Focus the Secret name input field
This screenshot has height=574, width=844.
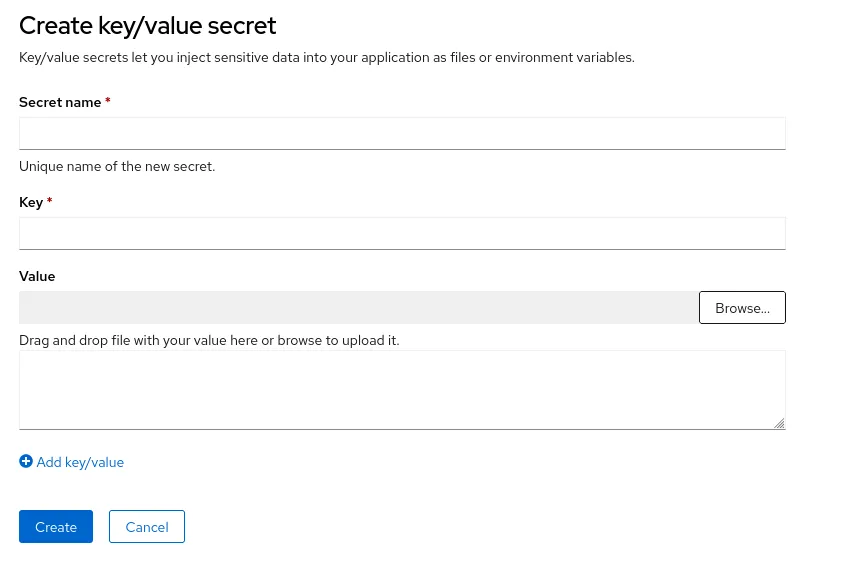coord(402,134)
